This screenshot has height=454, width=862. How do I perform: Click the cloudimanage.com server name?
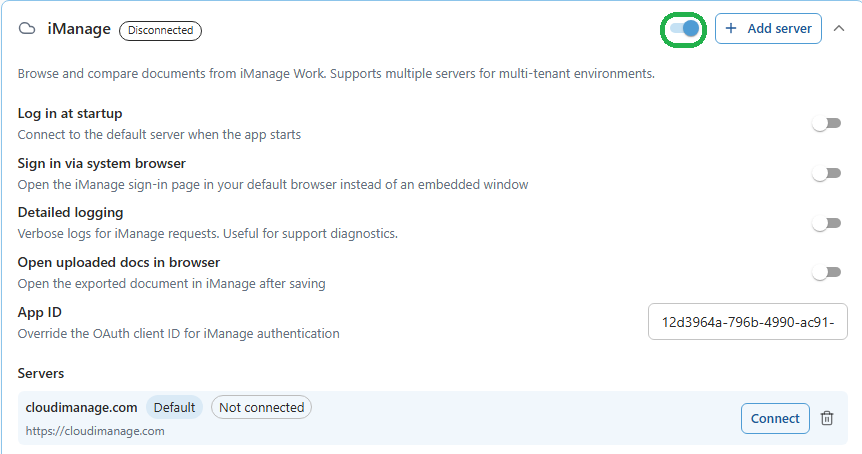coord(81,407)
